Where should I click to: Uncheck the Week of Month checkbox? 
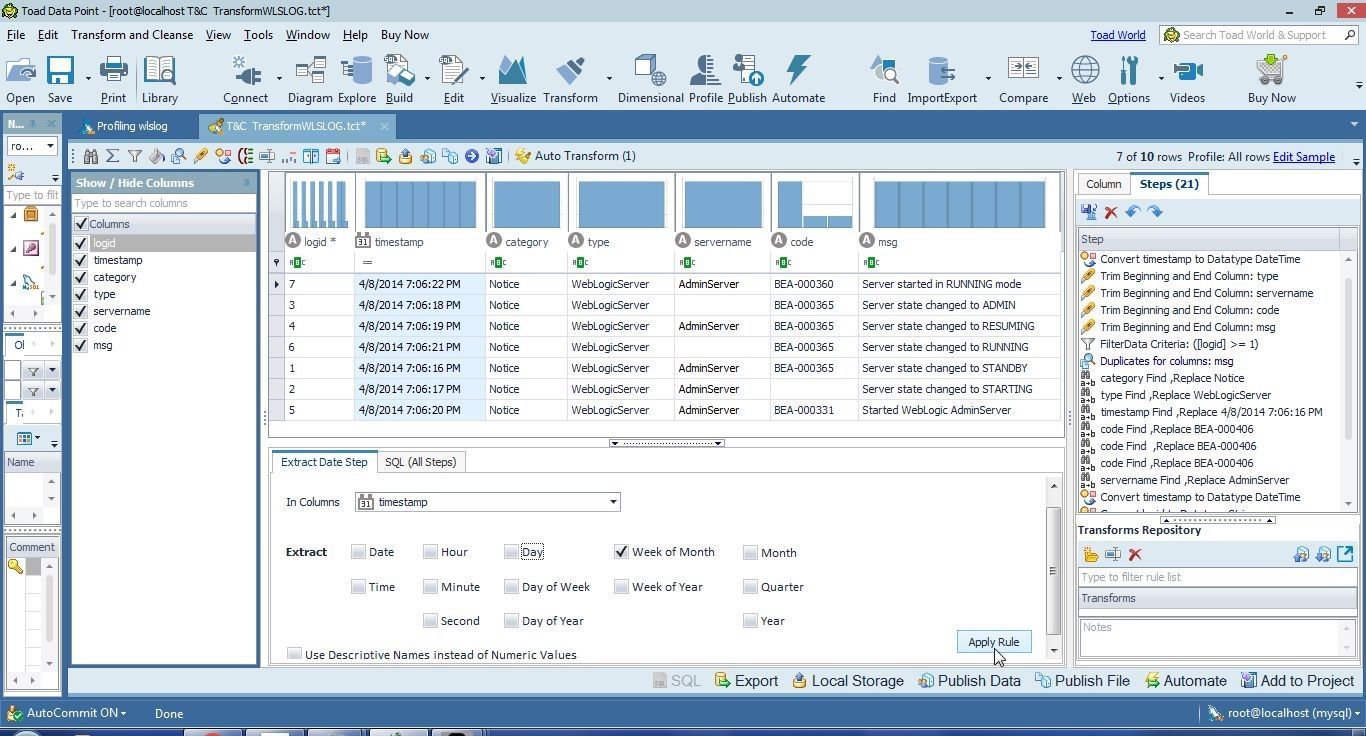coord(621,552)
